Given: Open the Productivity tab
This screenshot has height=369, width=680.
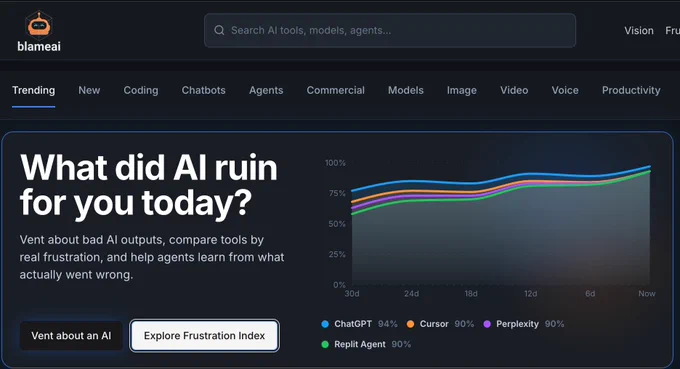Looking at the screenshot, I should point(631,90).
